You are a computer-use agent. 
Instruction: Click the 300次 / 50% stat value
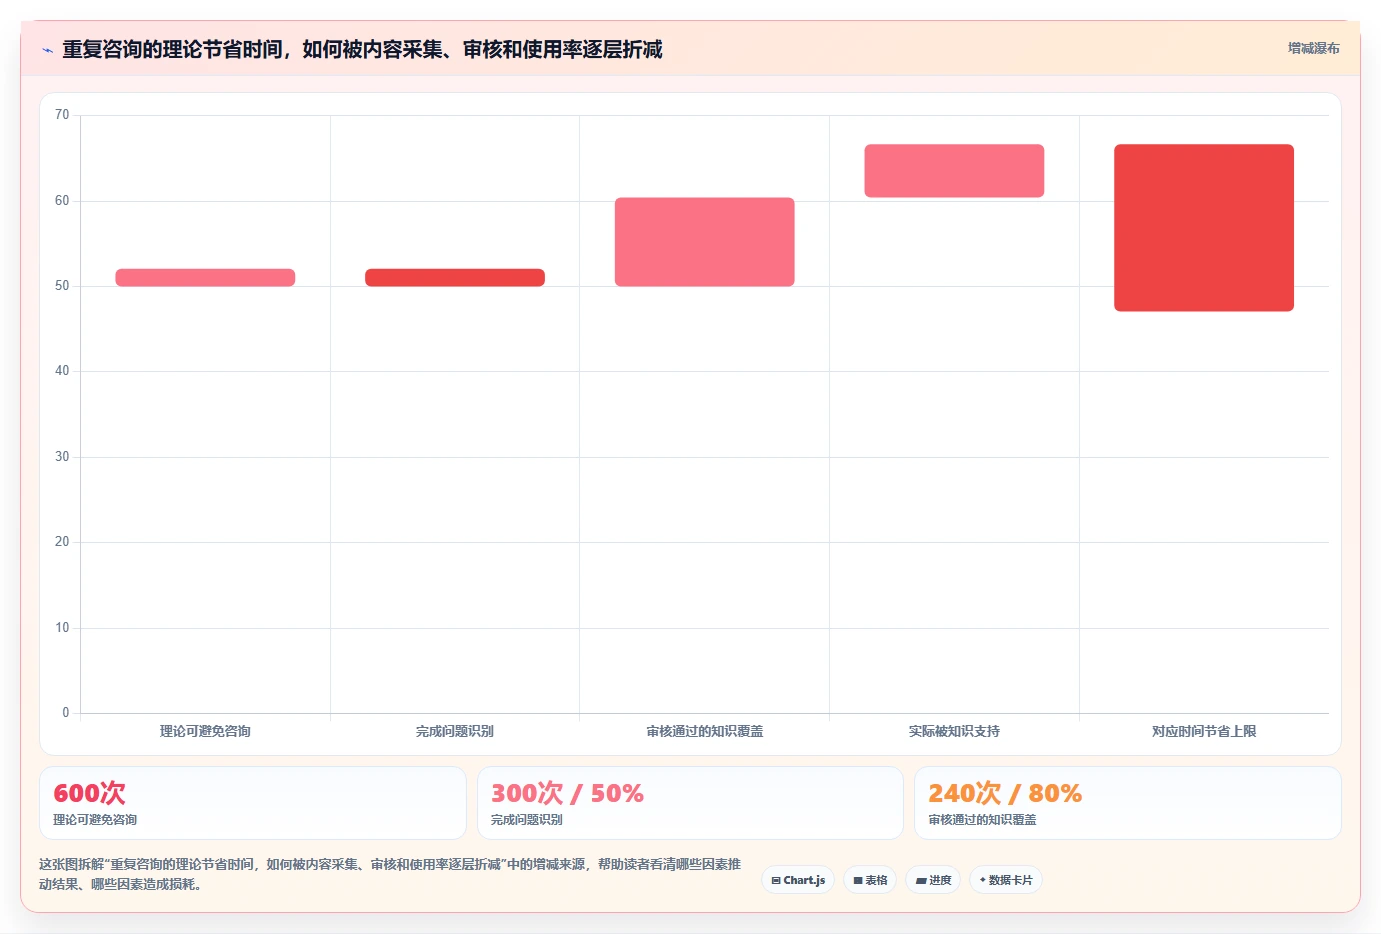(x=567, y=793)
